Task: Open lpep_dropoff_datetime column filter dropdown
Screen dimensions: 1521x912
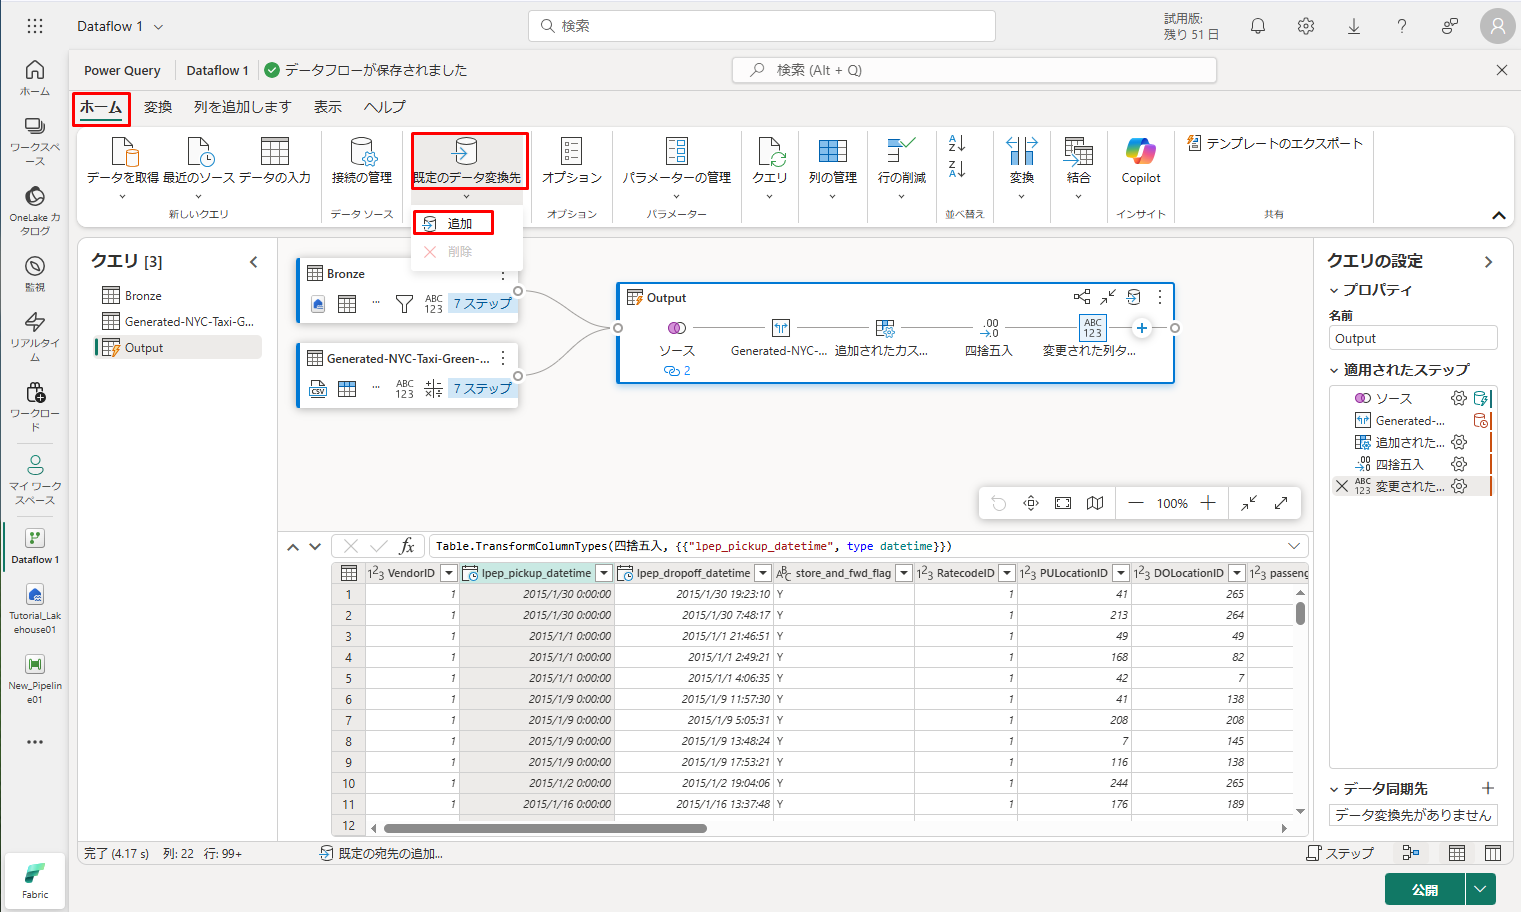Action: pos(763,573)
